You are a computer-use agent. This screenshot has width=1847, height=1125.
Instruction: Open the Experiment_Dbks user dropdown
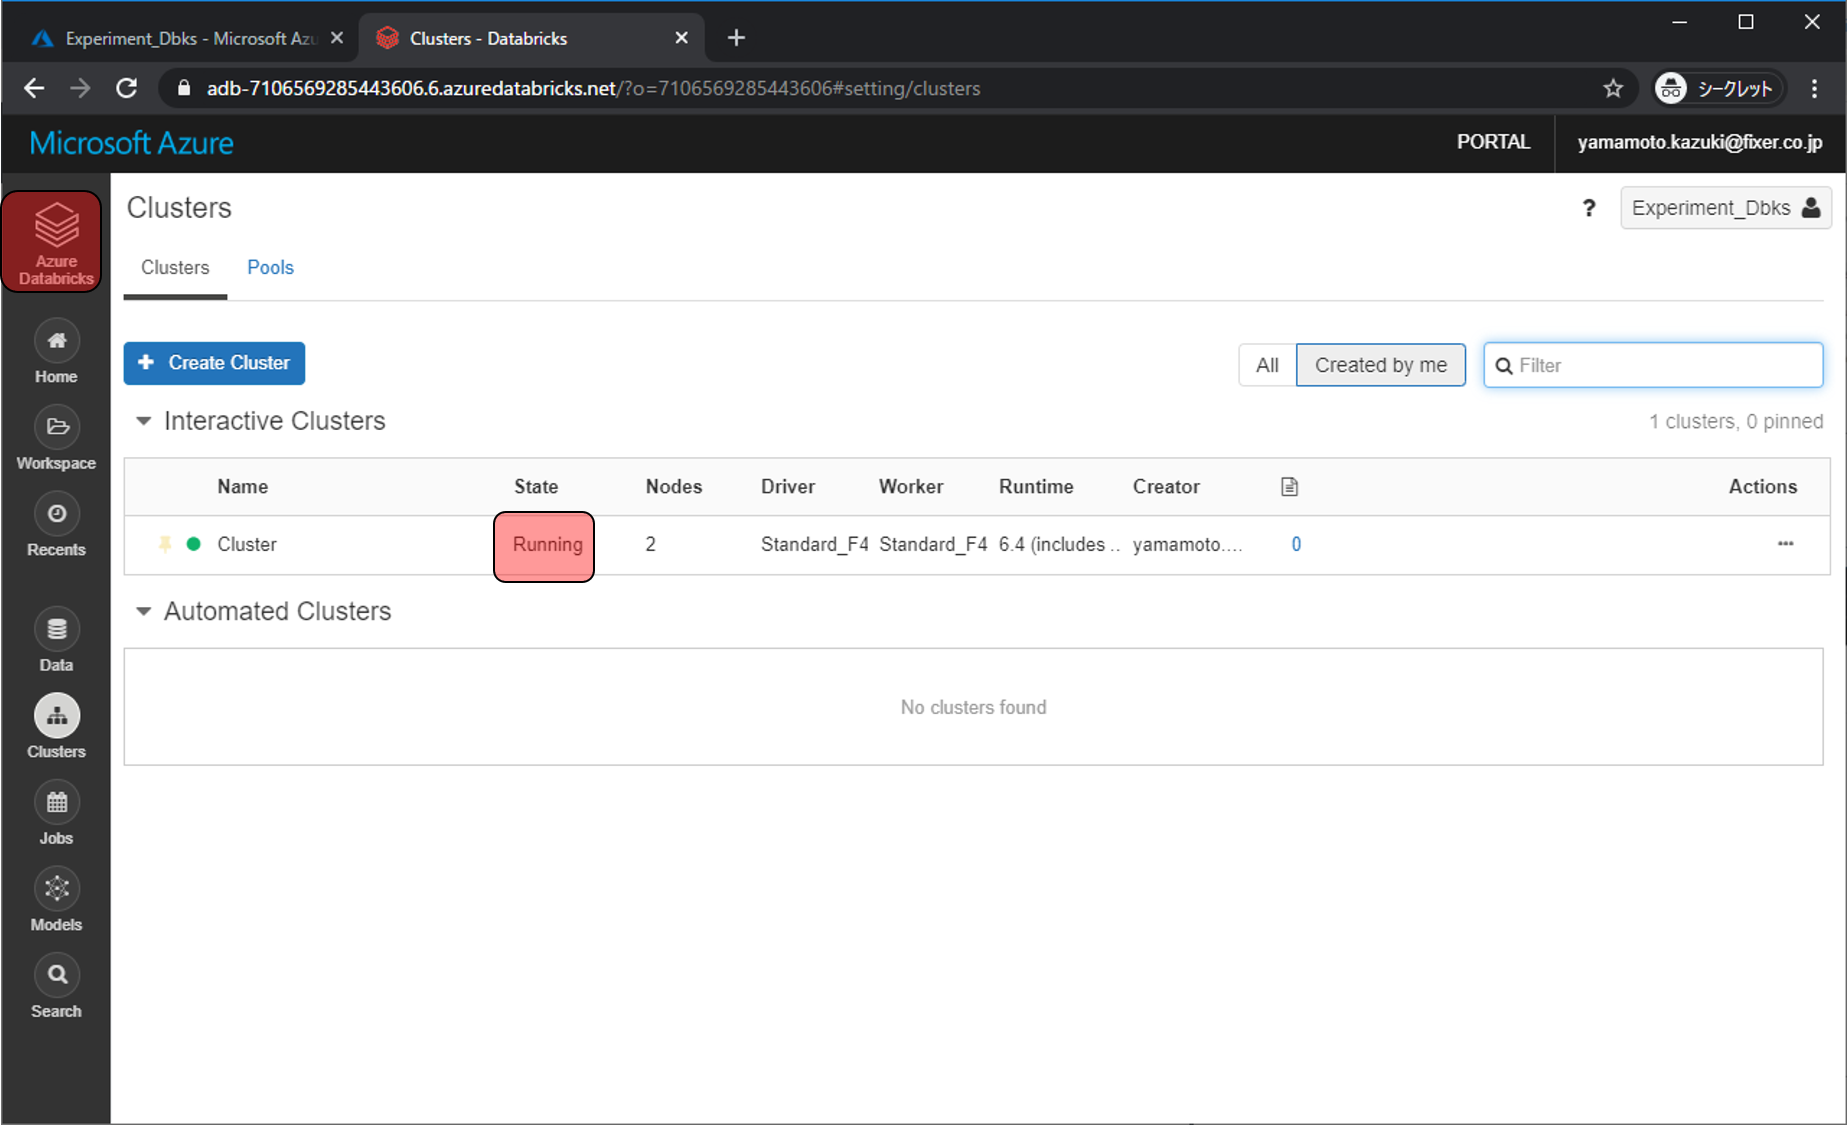coord(1724,208)
